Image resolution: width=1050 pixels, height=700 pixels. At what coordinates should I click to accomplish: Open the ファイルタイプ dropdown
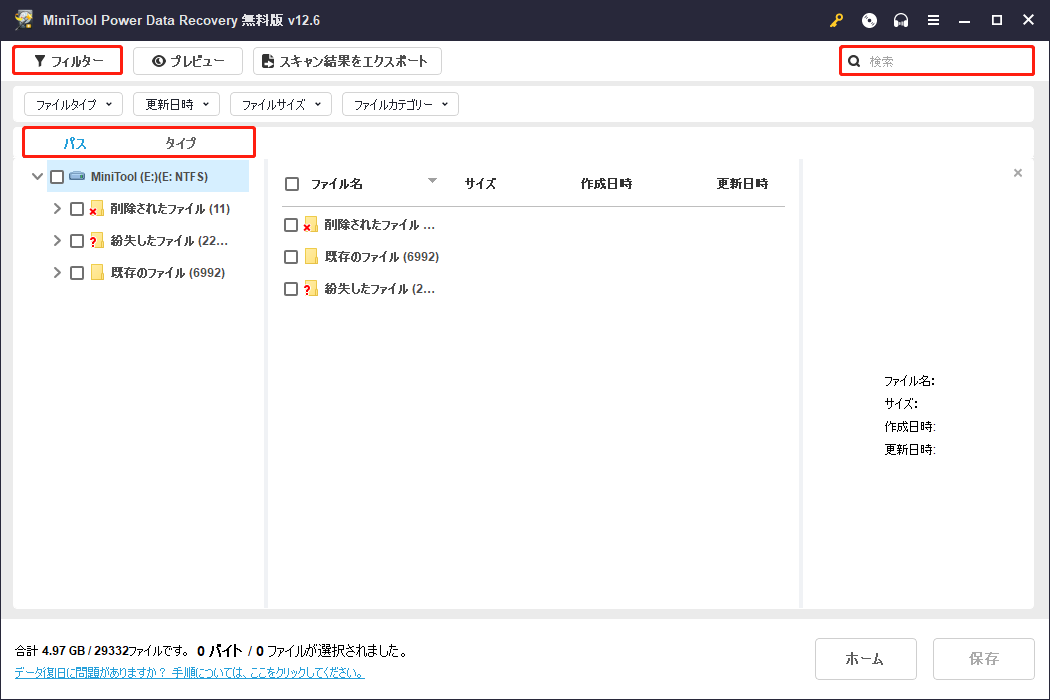(x=74, y=104)
